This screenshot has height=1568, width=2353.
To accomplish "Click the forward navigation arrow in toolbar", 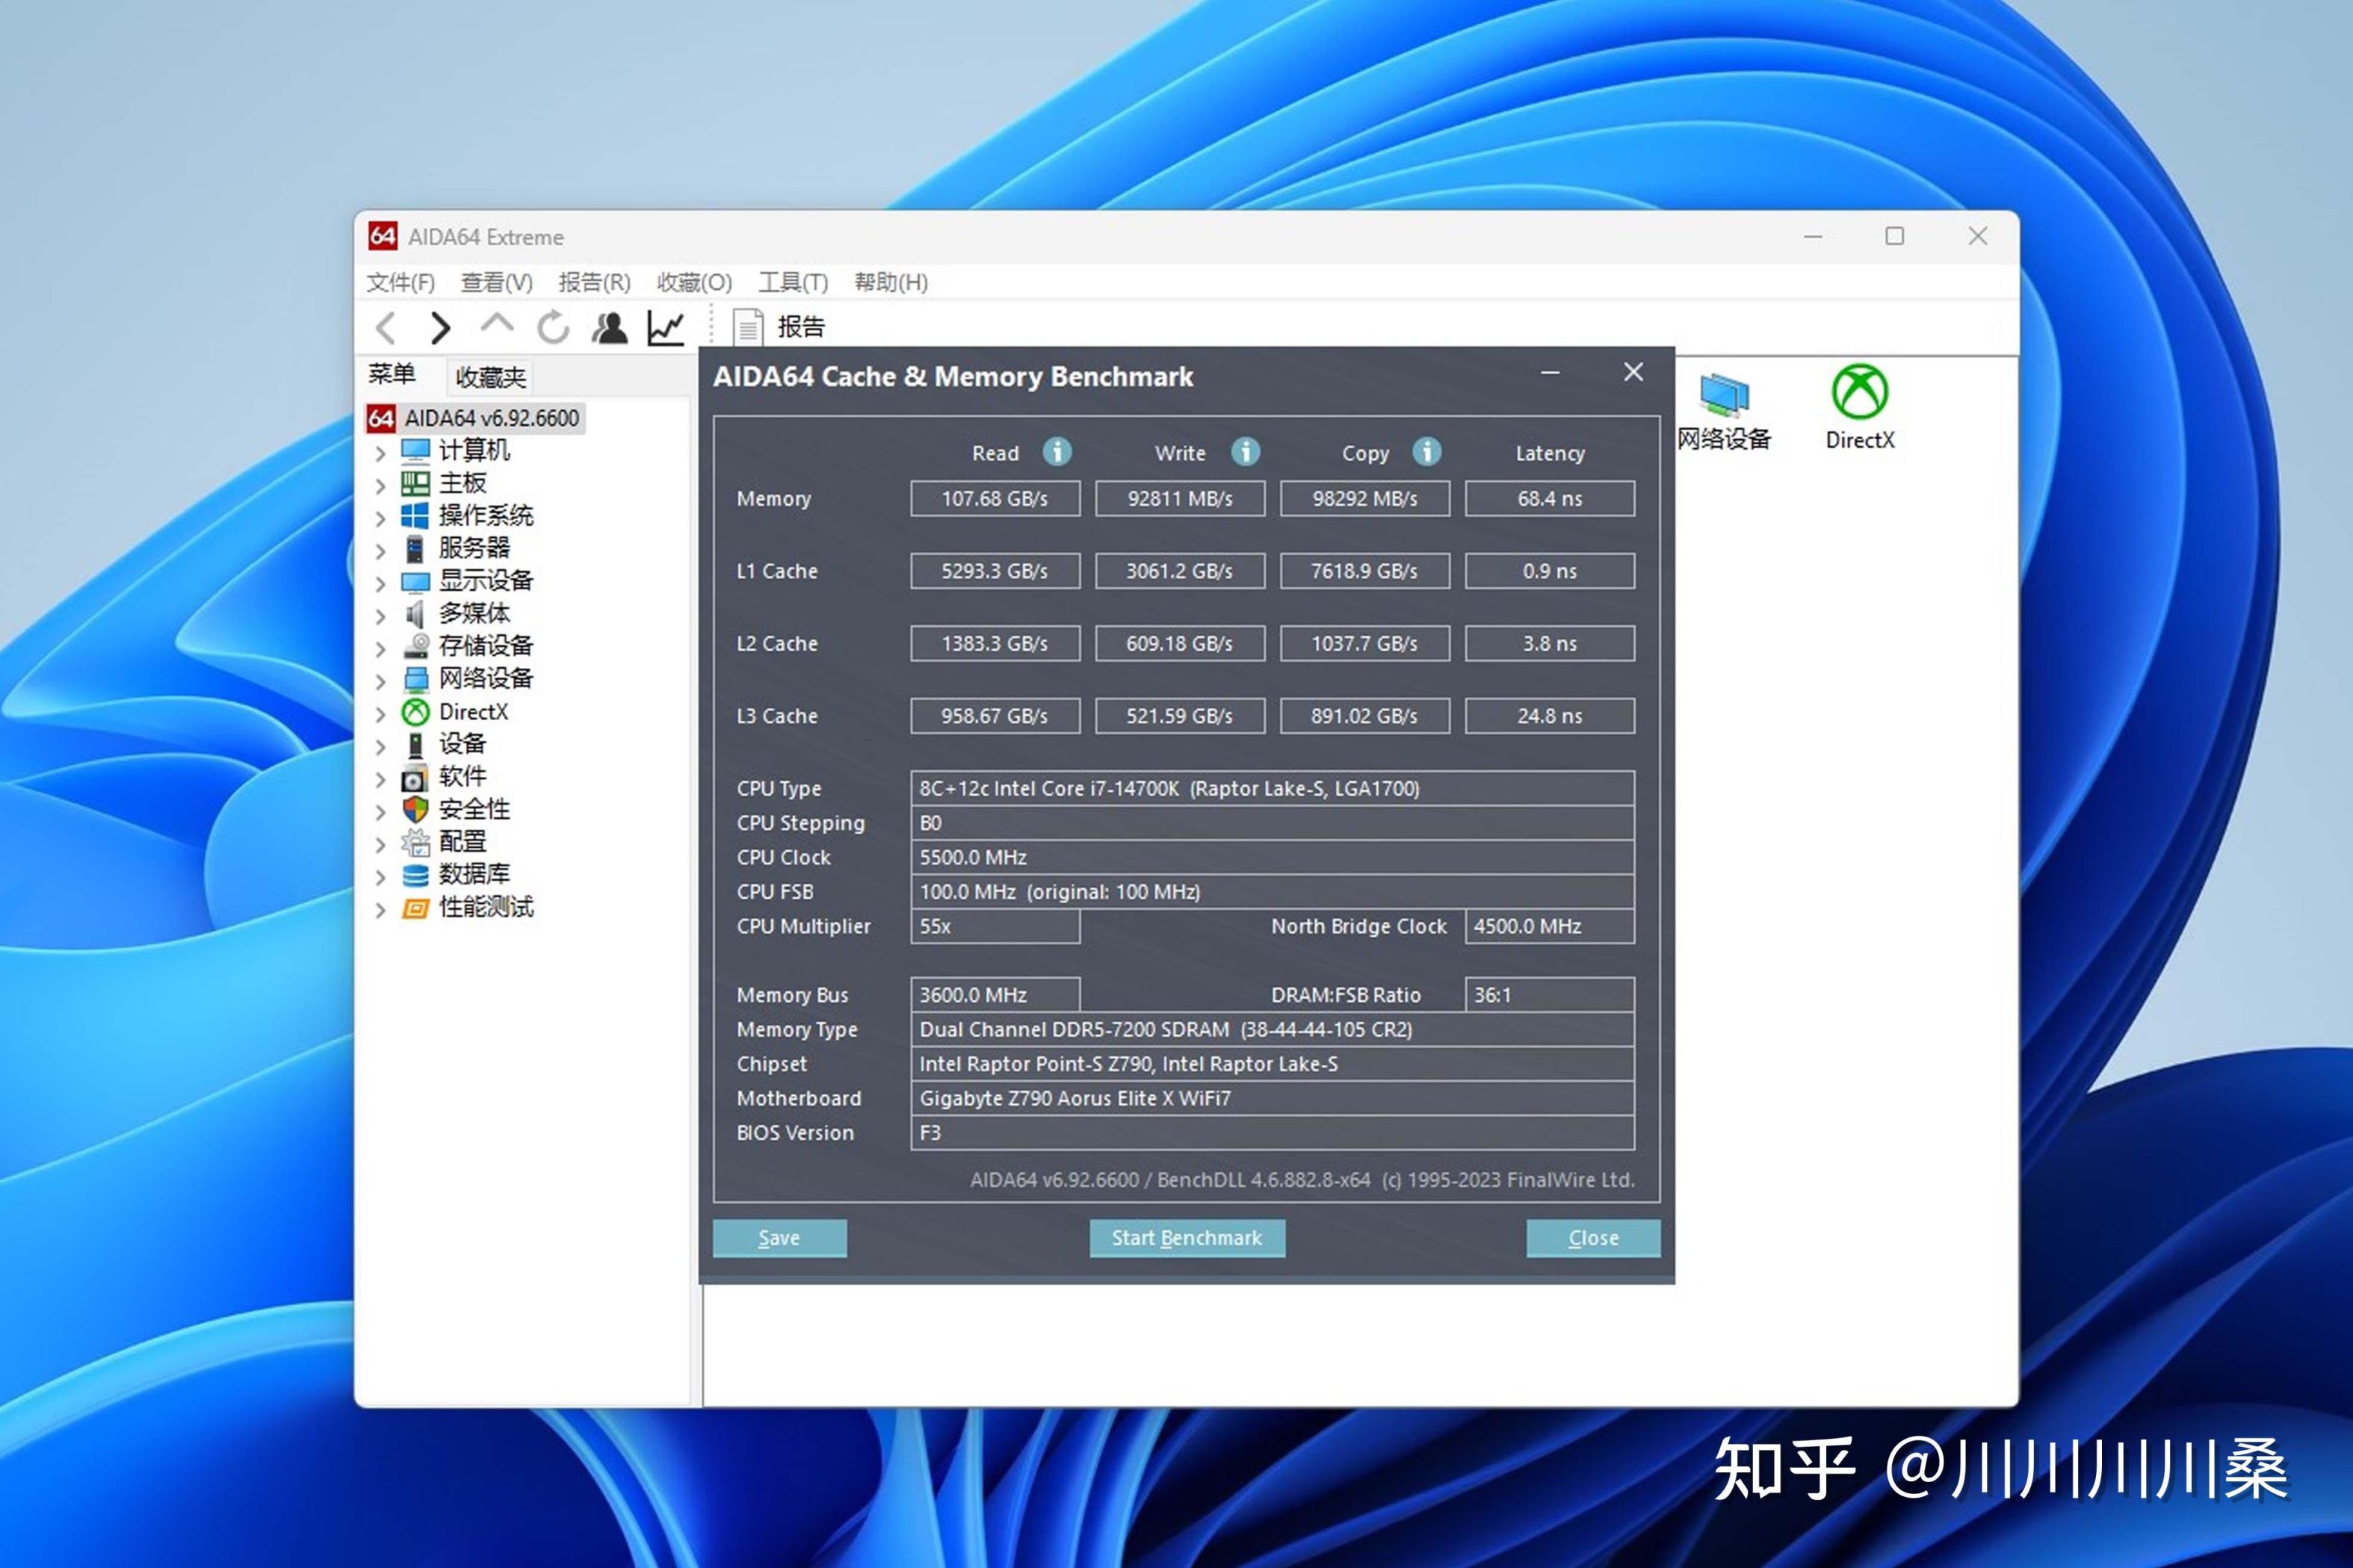I will [x=440, y=327].
